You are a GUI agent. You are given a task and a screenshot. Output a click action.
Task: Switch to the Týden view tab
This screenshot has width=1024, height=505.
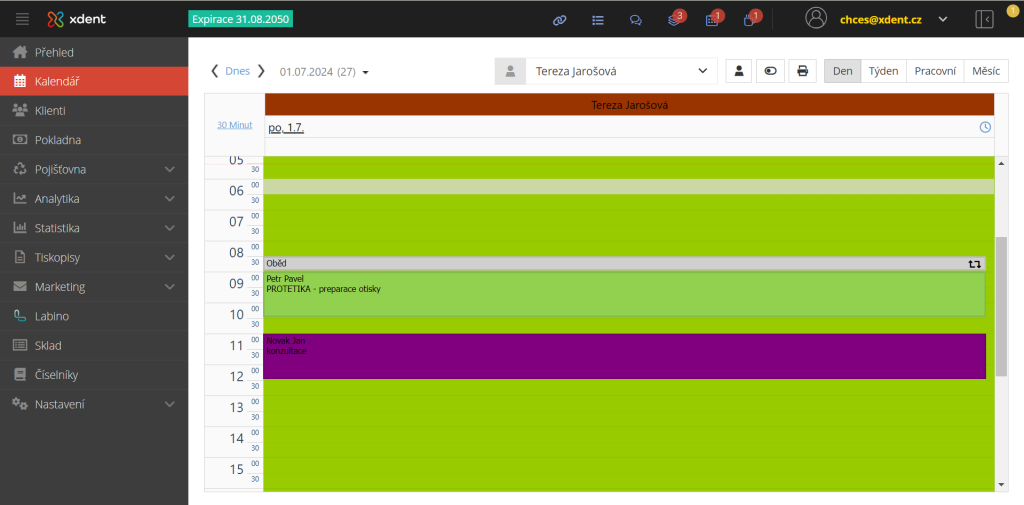(x=883, y=71)
